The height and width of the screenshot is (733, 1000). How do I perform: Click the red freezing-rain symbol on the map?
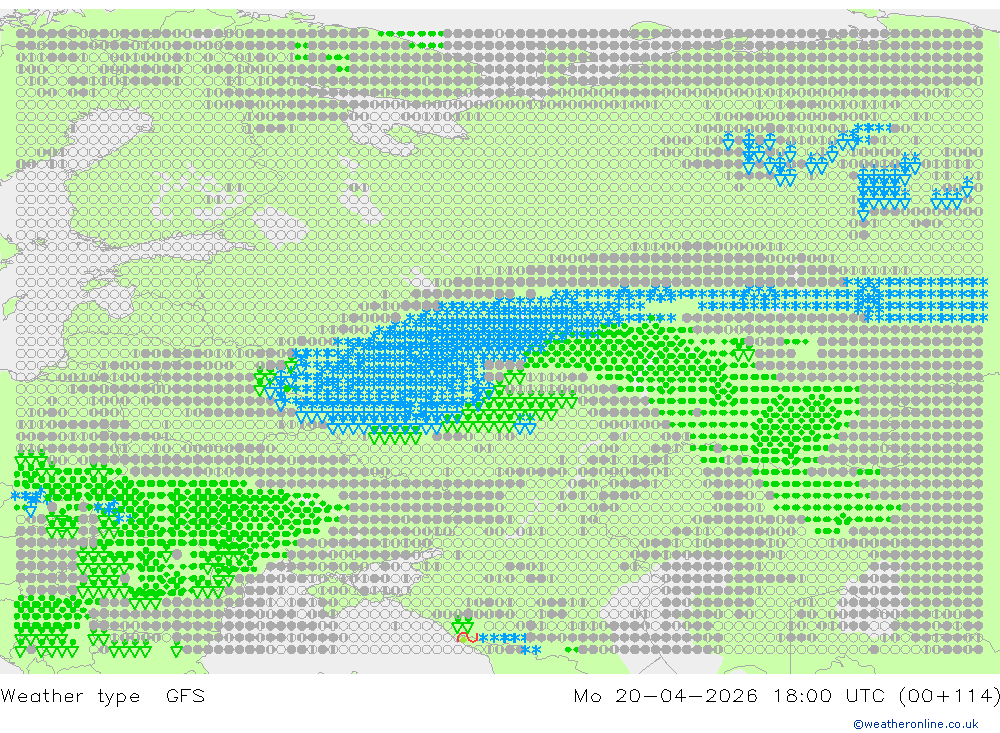(467, 637)
